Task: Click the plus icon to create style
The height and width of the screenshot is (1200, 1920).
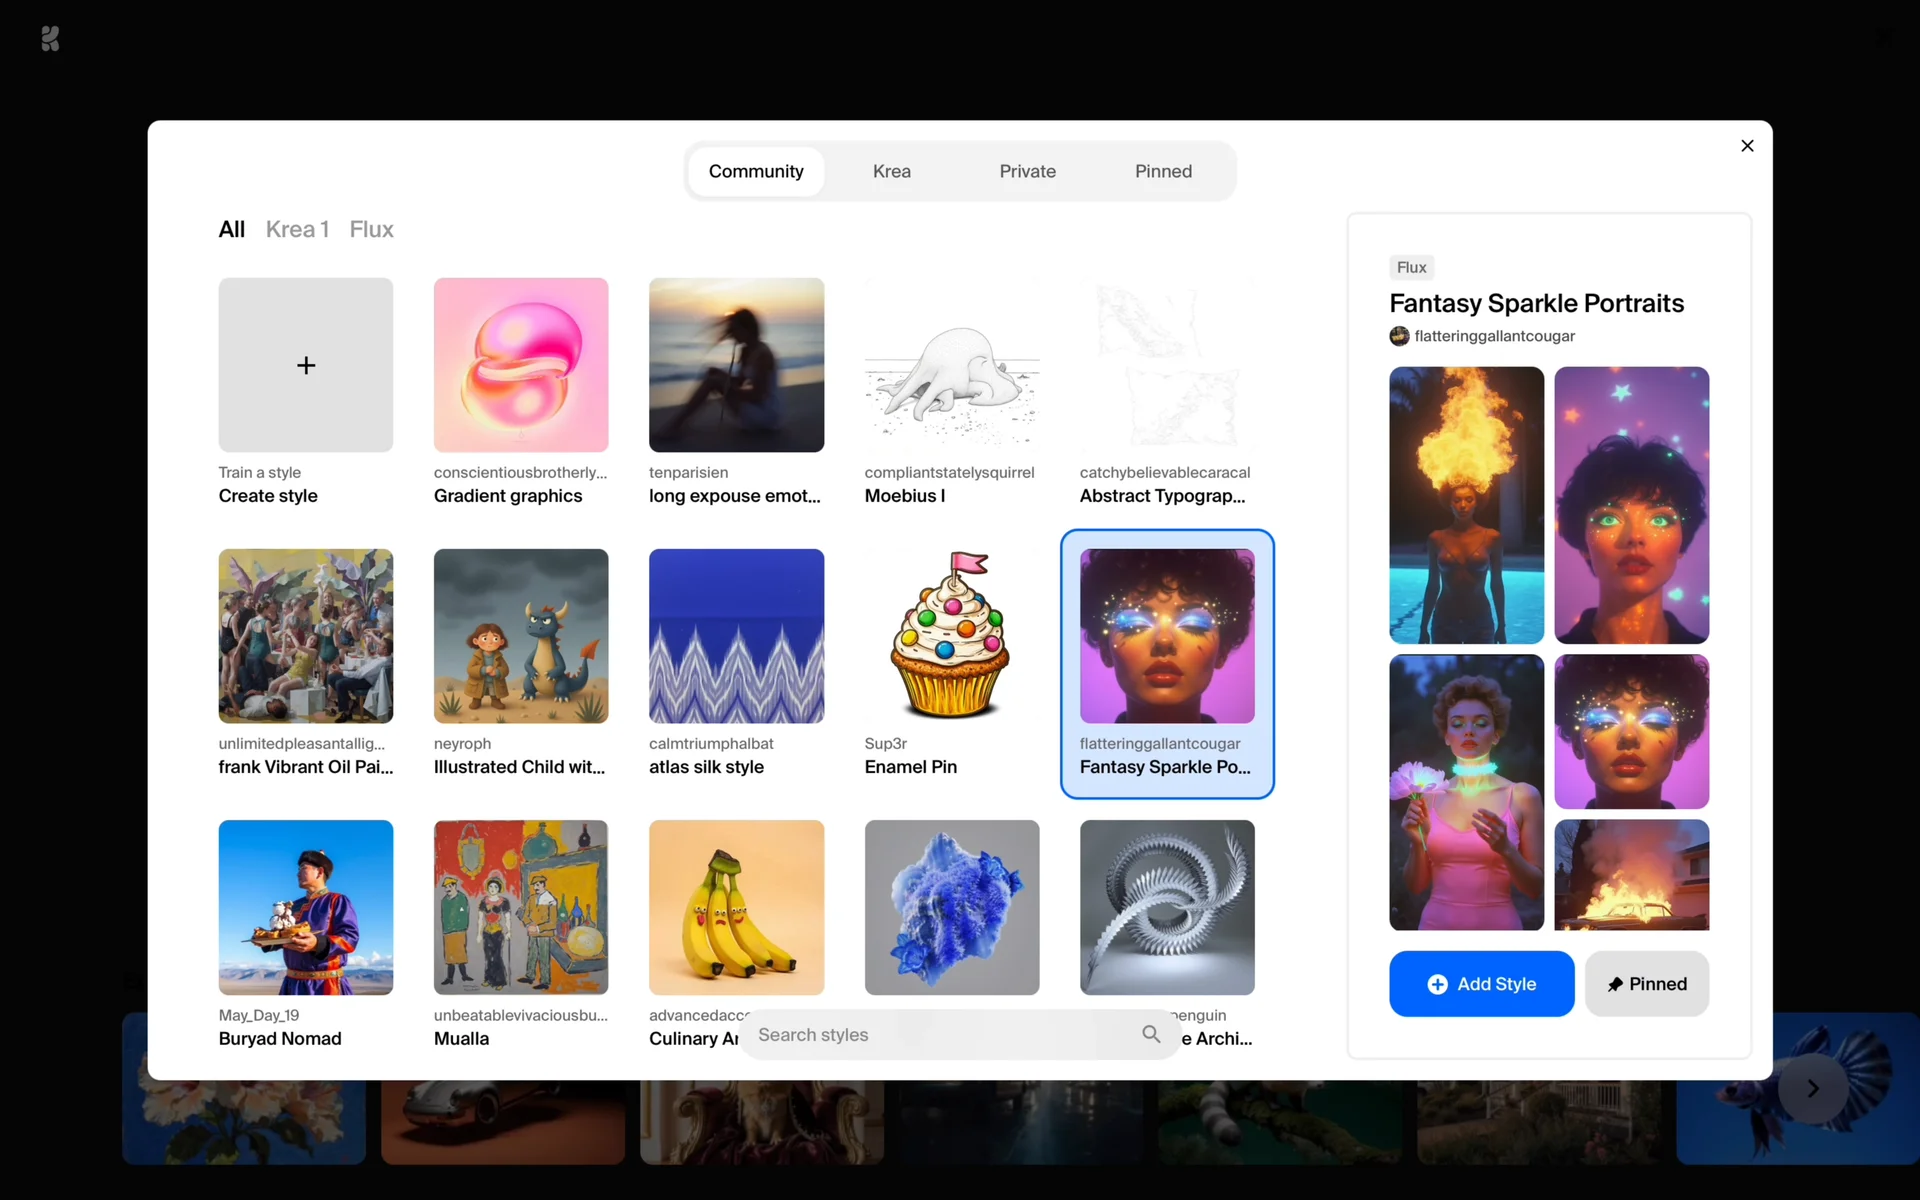Action: (x=306, y=365)
